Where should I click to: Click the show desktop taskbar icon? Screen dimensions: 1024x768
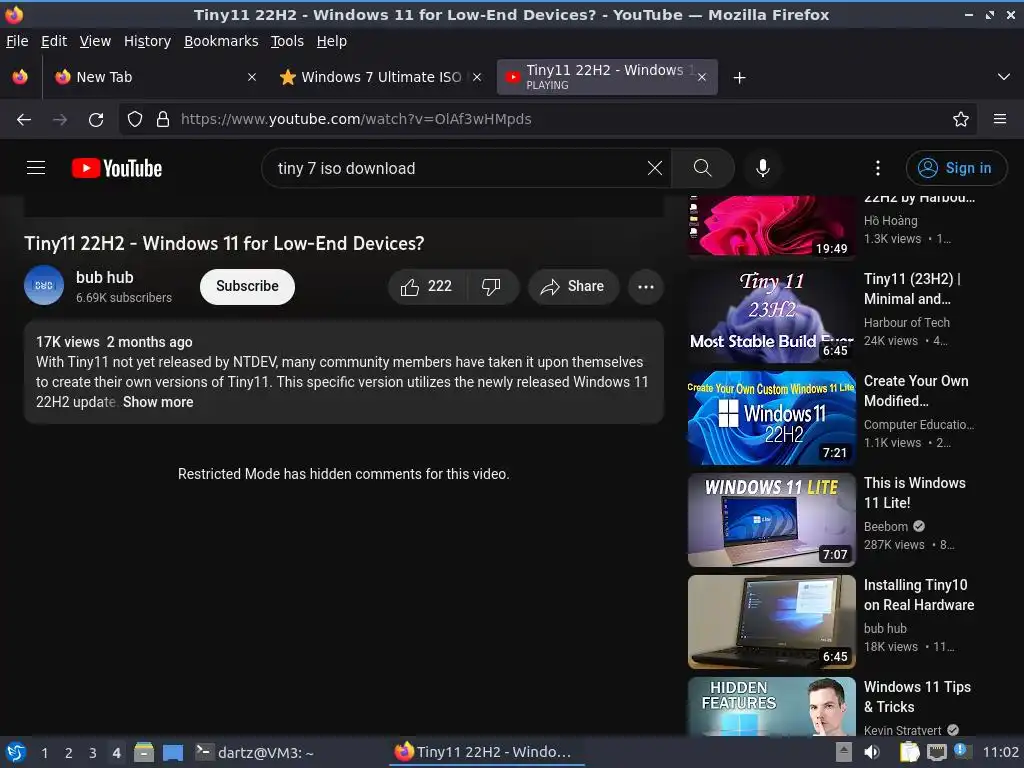coord(173,752)
